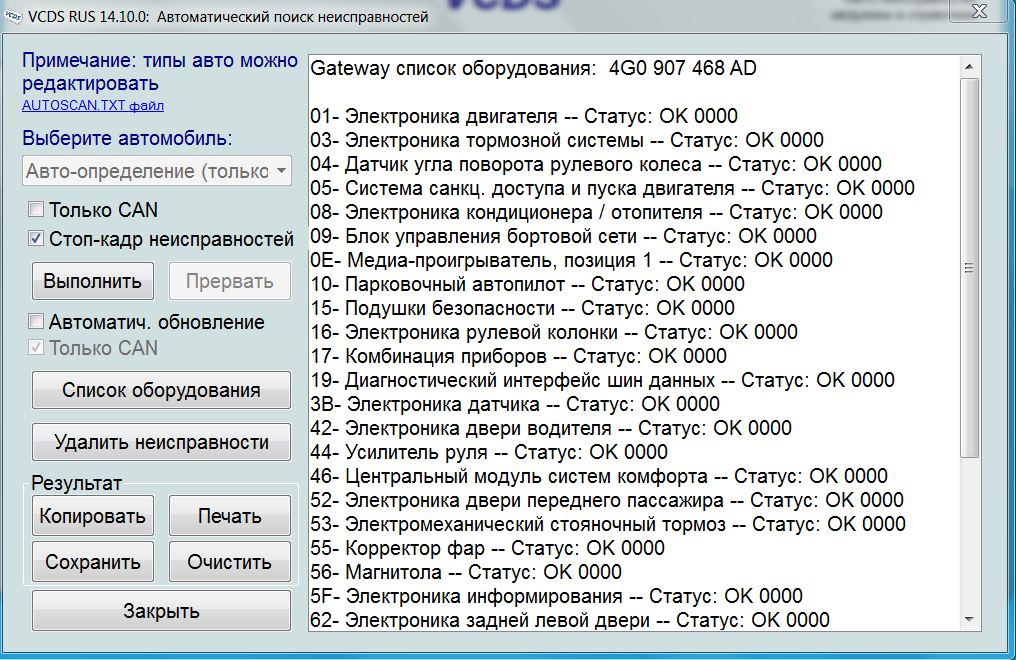Click the scrollbar down arrow
Image resolution: width=1016 pixels, height=660 pixels.
(x=968, y=619)
